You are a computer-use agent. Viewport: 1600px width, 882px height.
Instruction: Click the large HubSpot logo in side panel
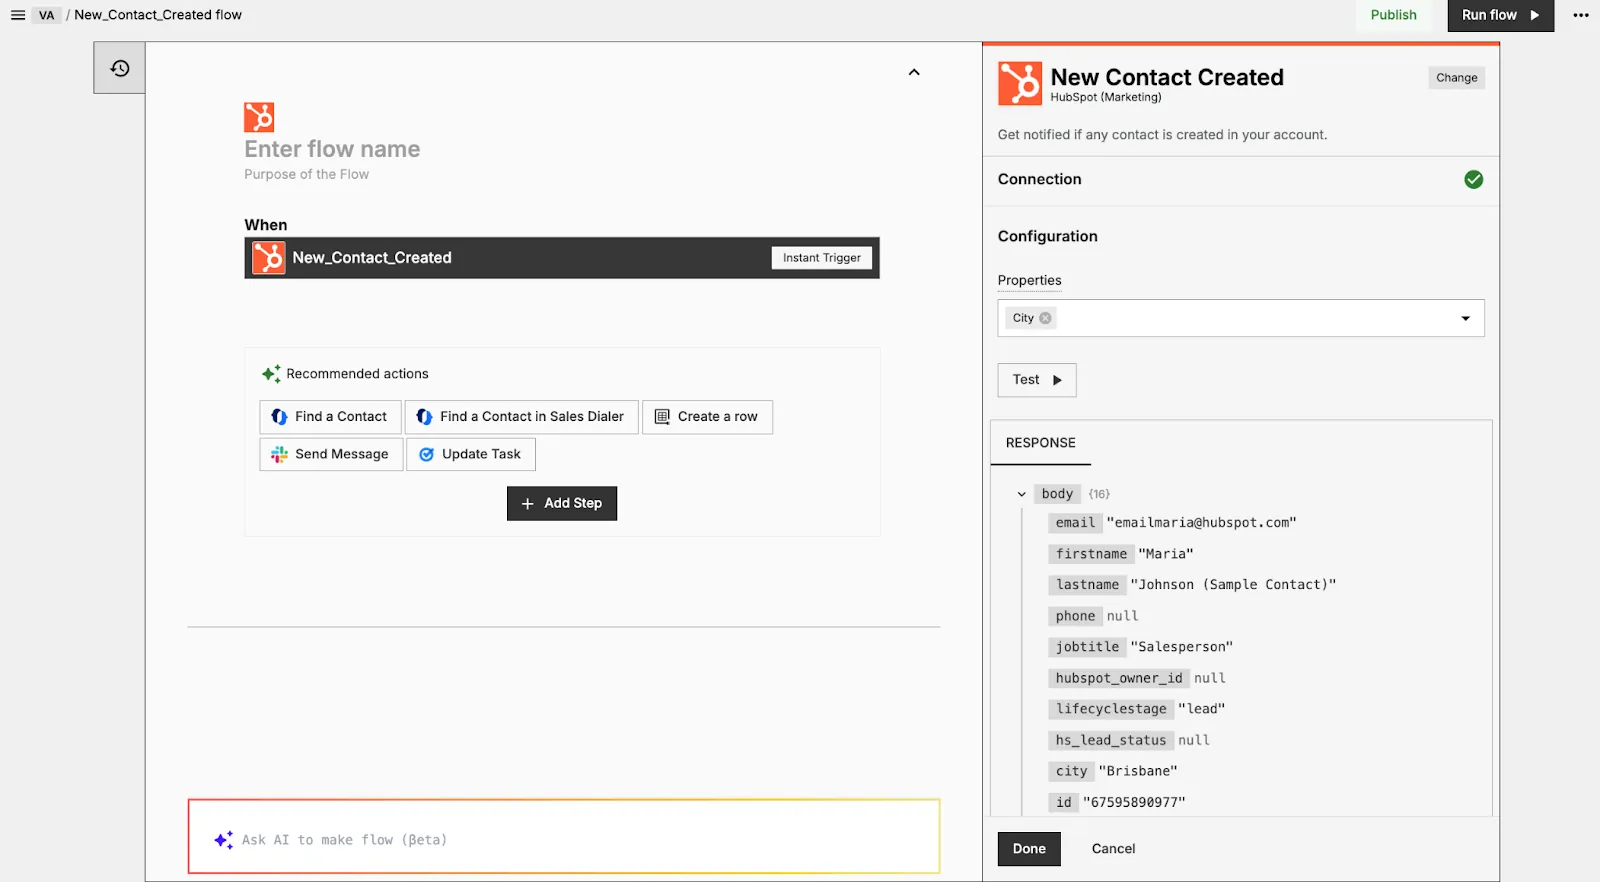coord(1020,83)
